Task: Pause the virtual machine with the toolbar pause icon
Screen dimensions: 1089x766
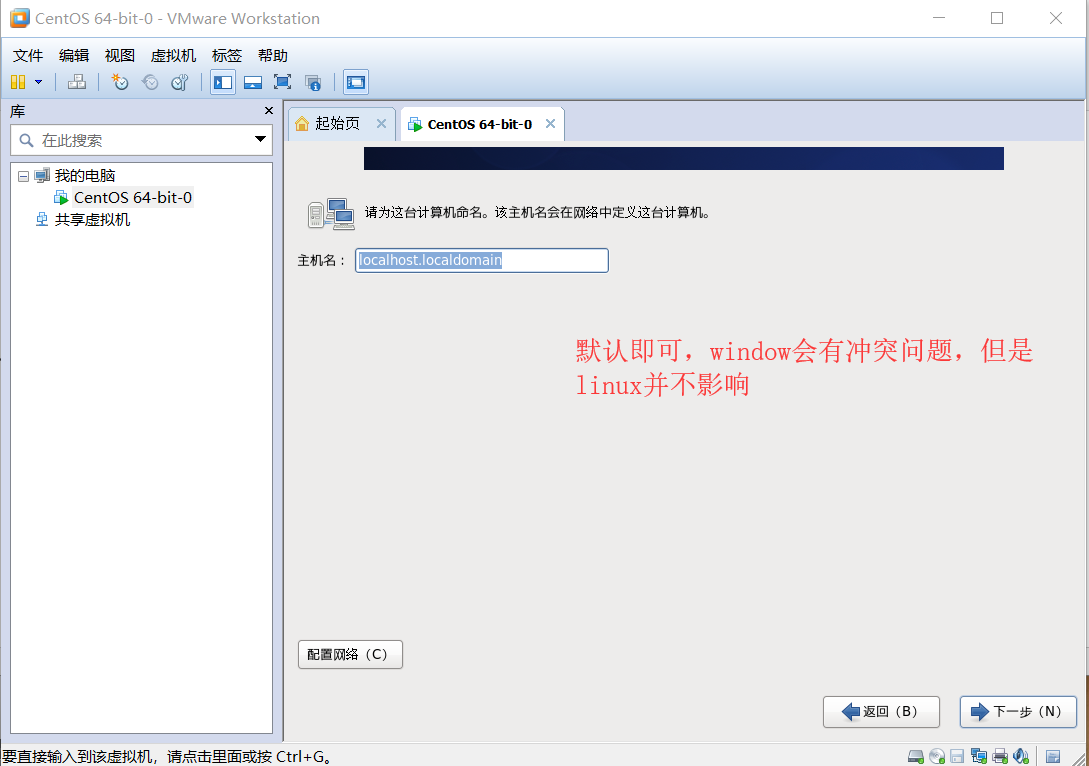Action: pyautogui.click(x=18, y=82)
